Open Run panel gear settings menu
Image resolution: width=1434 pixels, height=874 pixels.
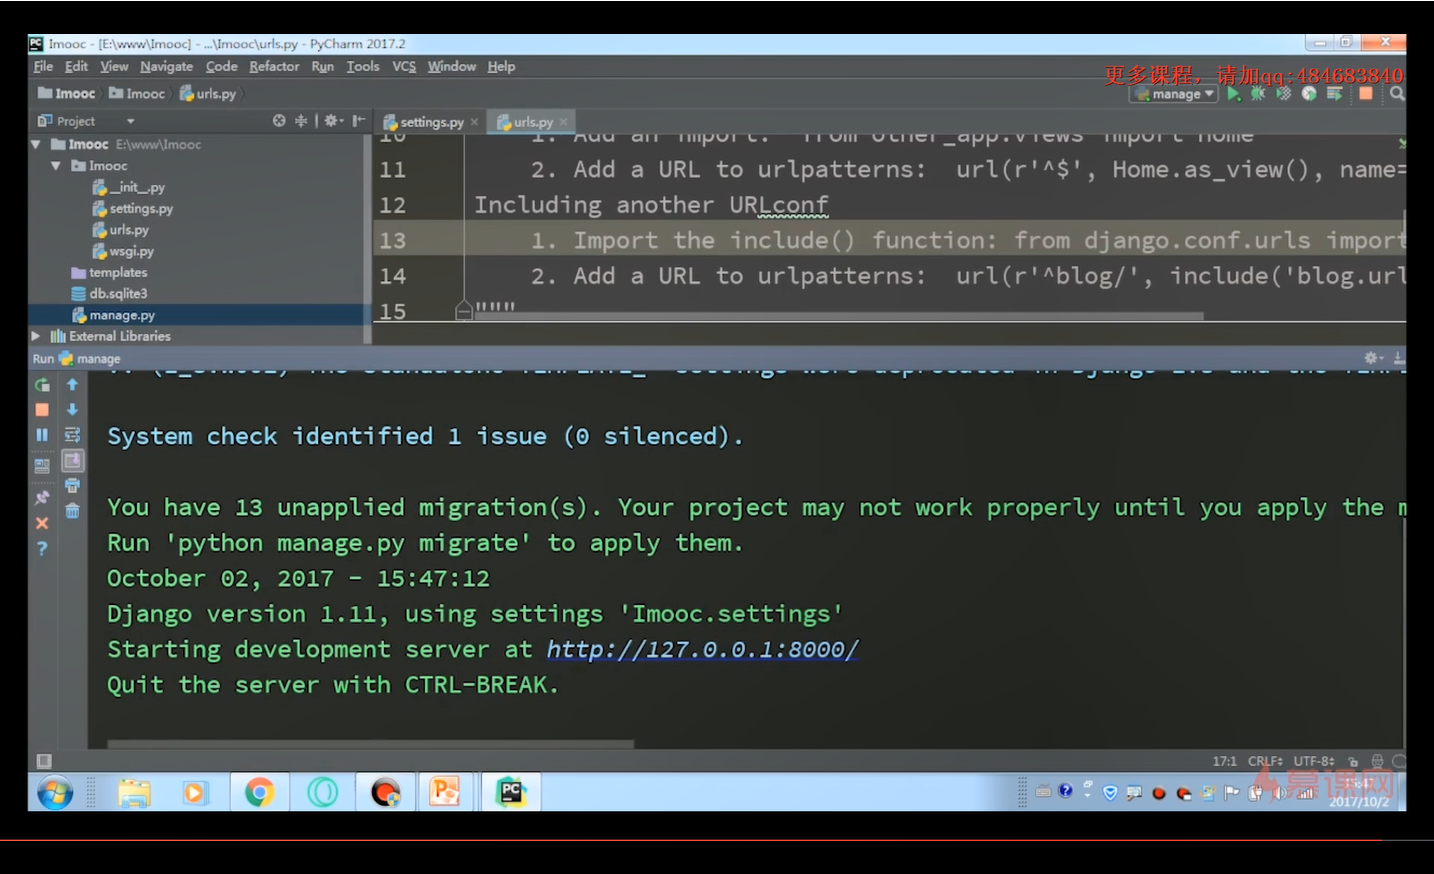coord(1374,358)
